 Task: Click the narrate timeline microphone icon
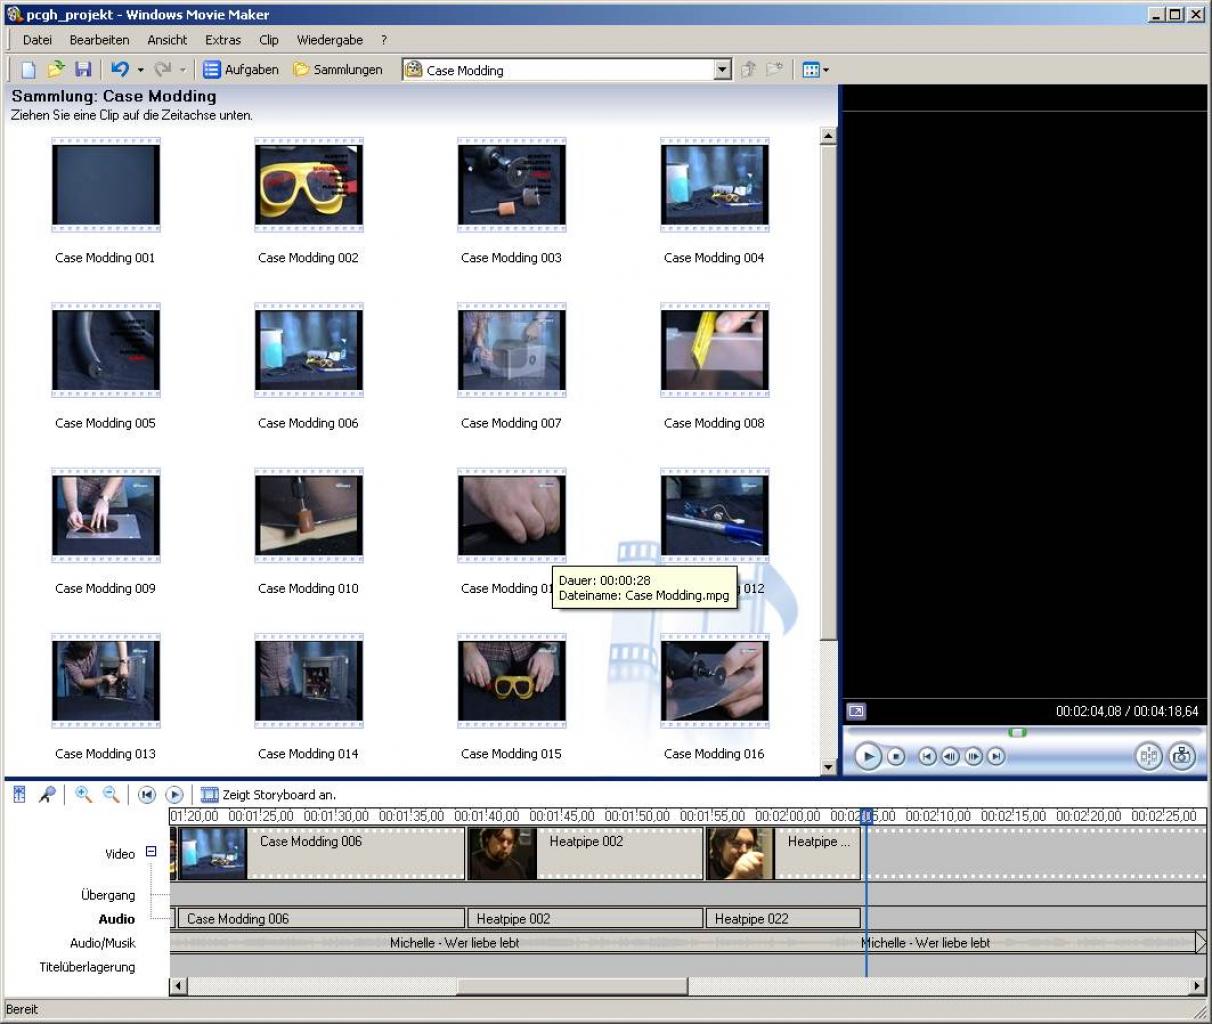47,794
